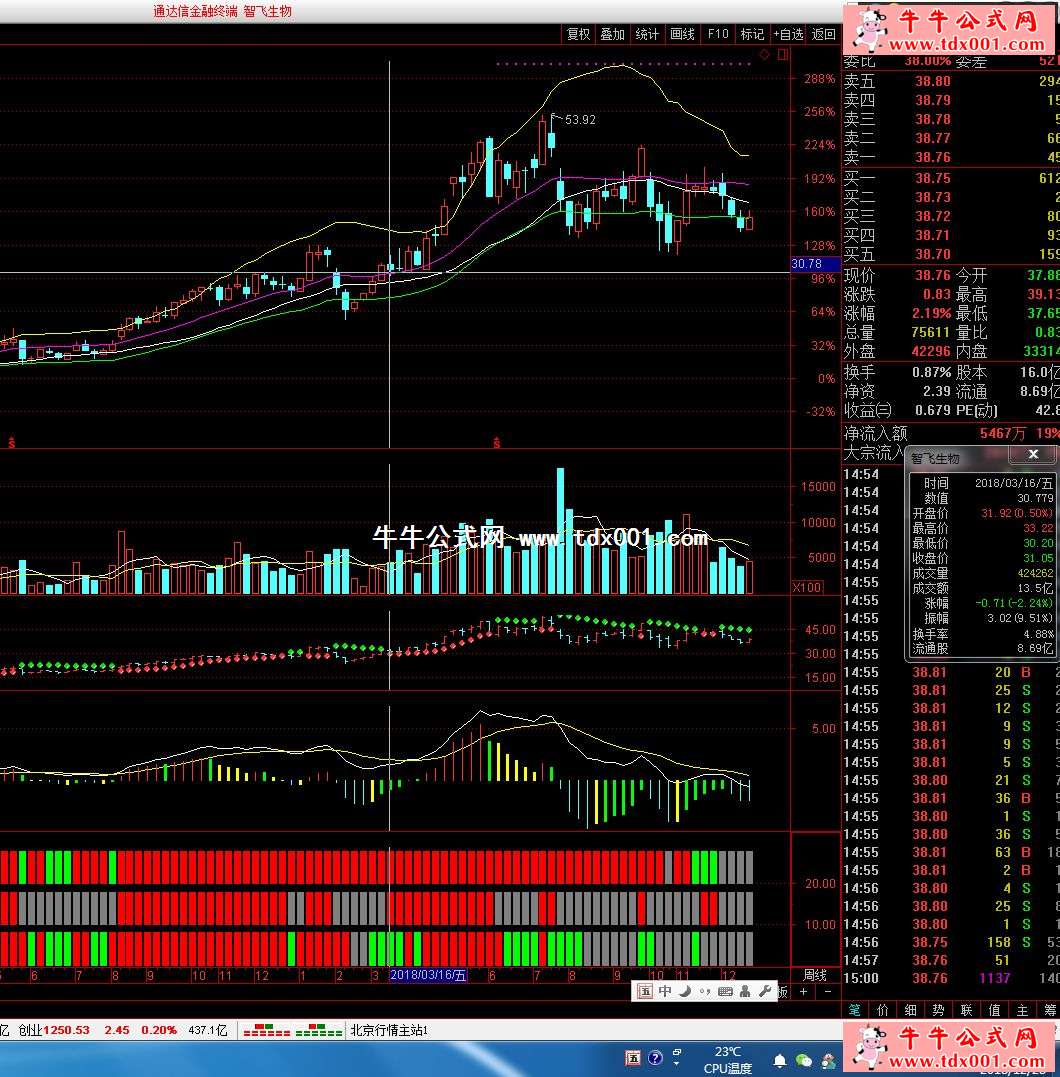Screen dimensions: 1060x1077
Task: Click the IME user avatar icon
Action: tap(746, 991)
